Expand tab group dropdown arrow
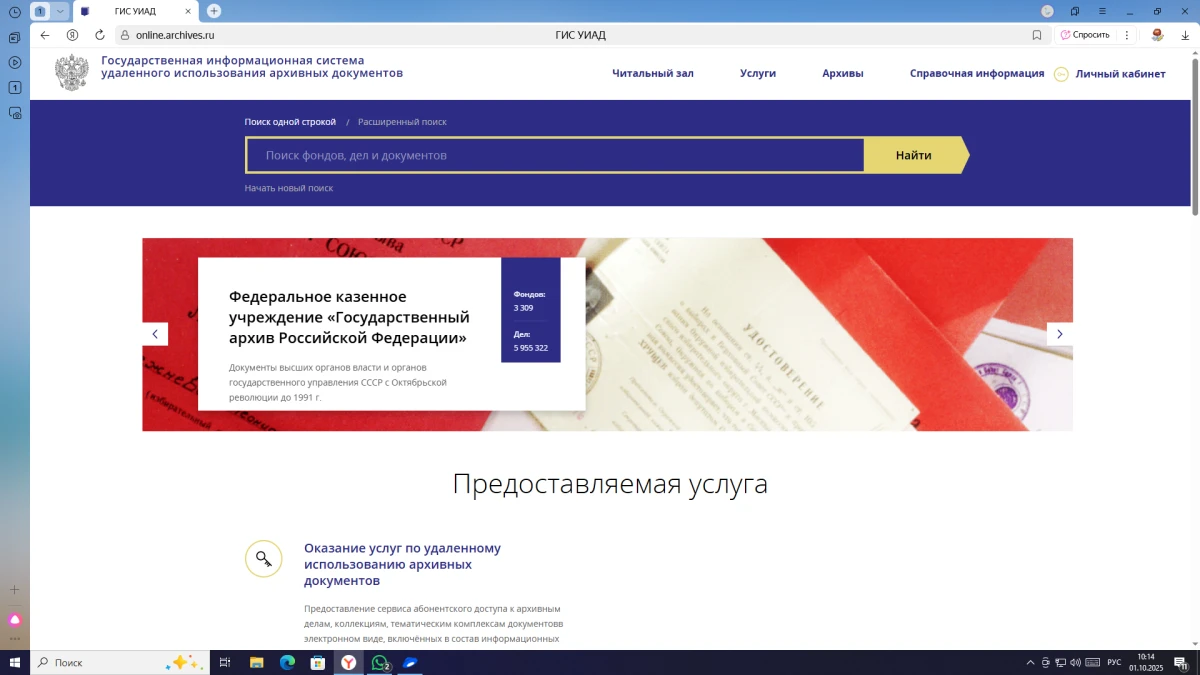 pos(60,11)
